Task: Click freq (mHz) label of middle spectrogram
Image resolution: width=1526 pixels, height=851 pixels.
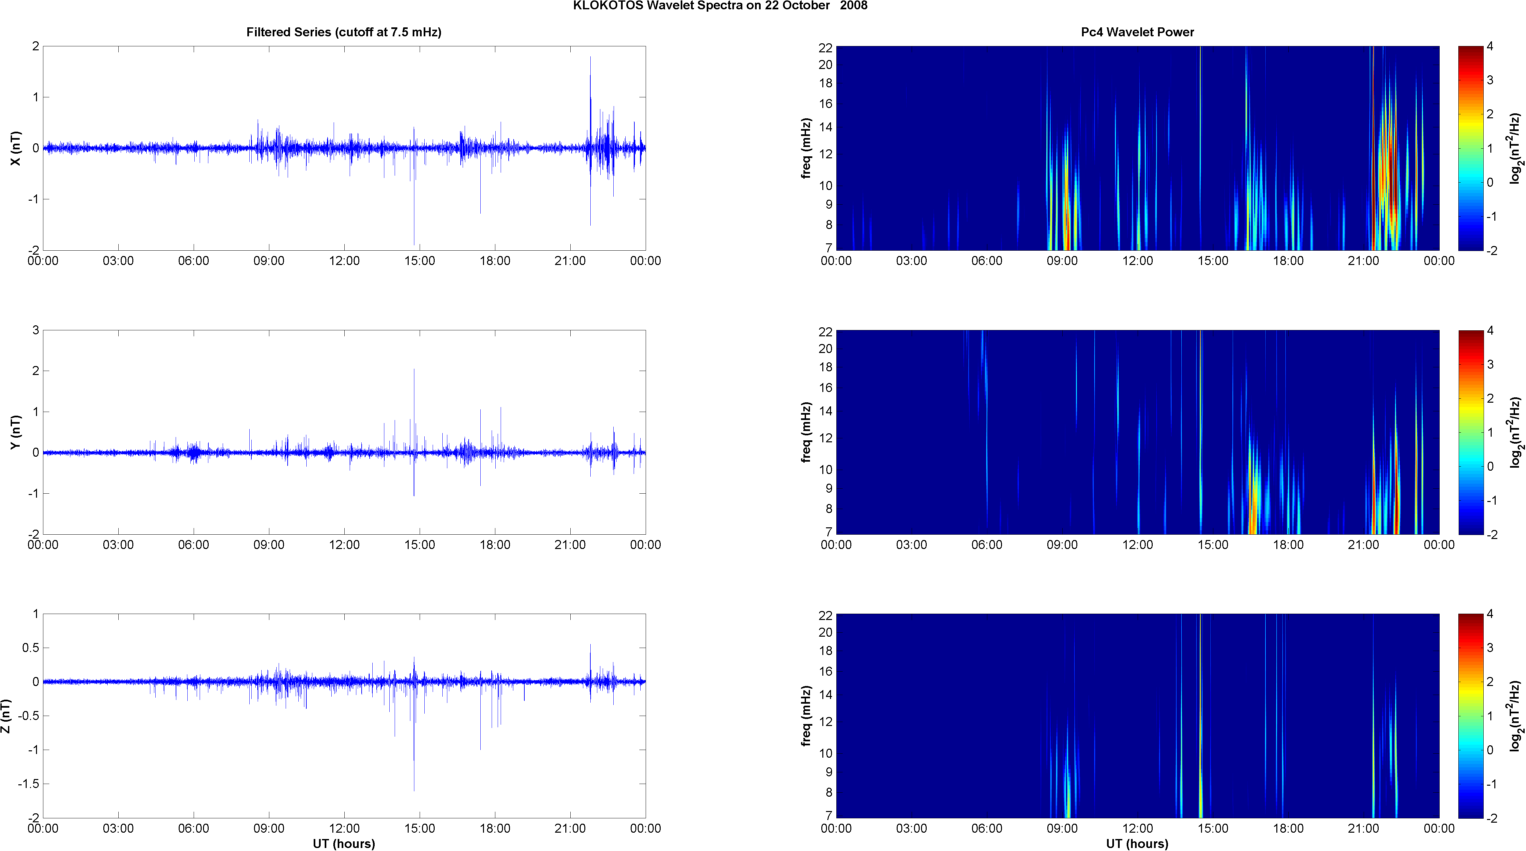Action: tap(806, 432)
